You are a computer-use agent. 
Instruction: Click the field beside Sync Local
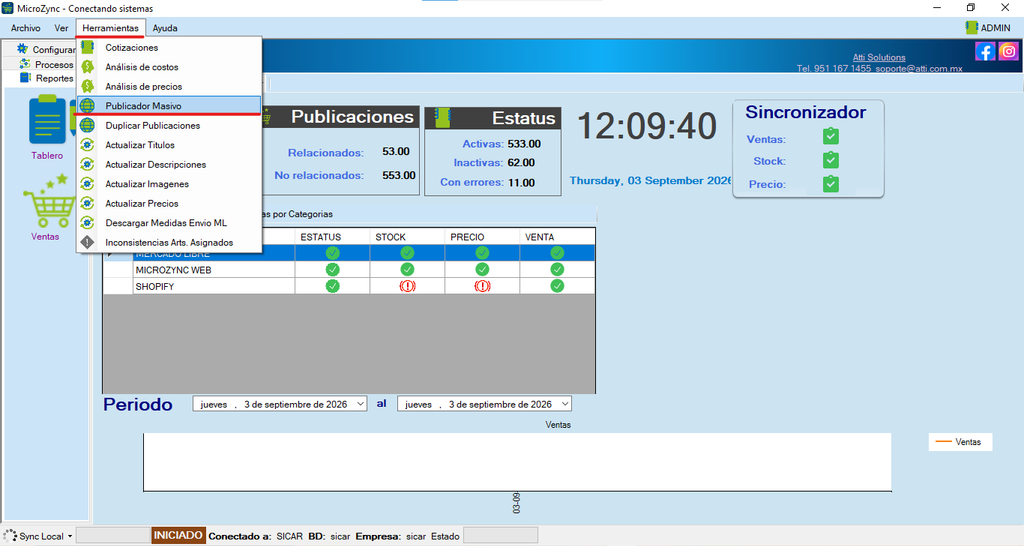click(x=113, y=536)
